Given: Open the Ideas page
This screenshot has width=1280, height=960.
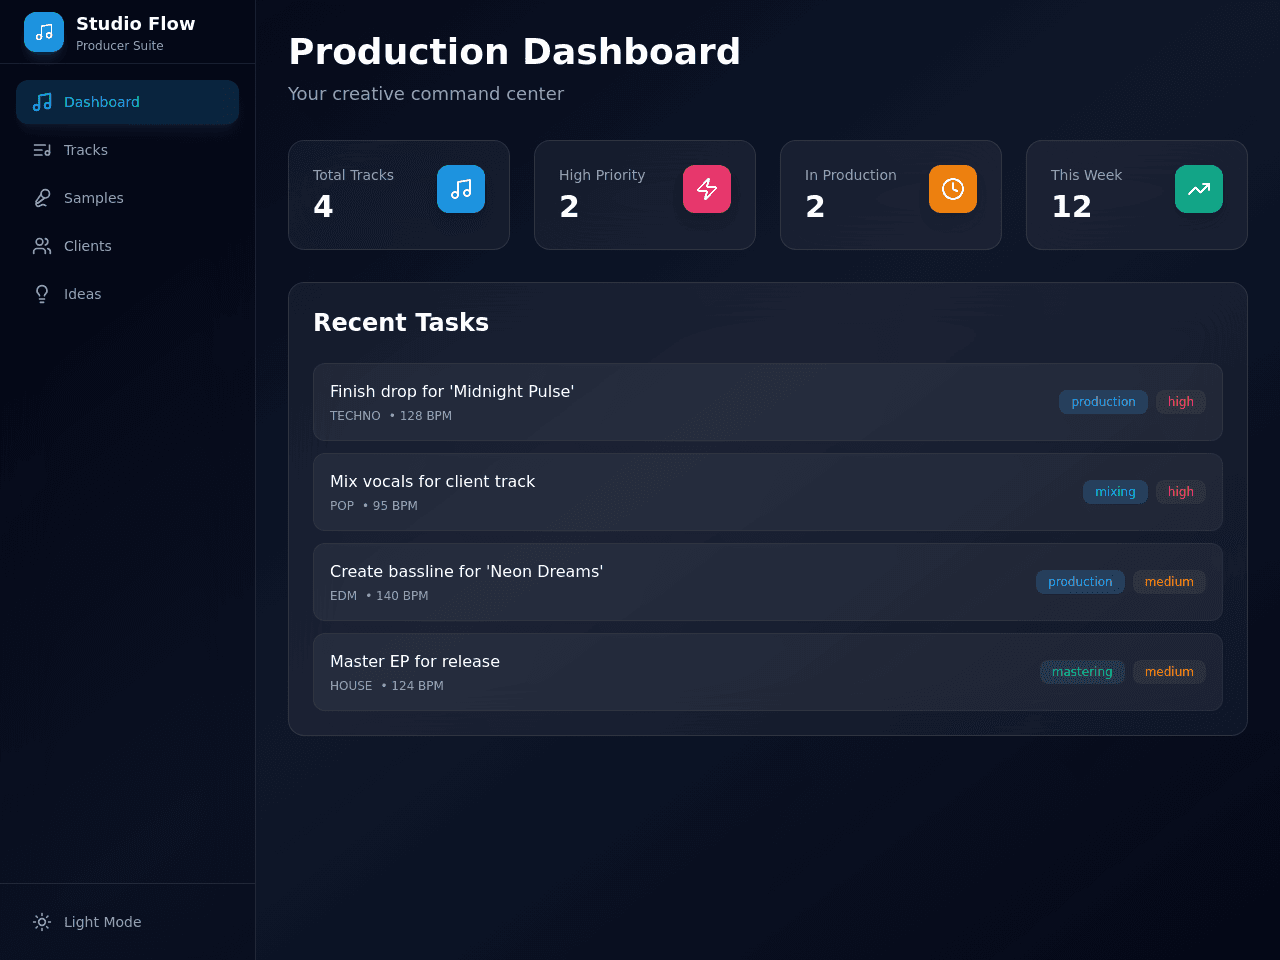Looking at the screenshot, I should click(127, 294).
